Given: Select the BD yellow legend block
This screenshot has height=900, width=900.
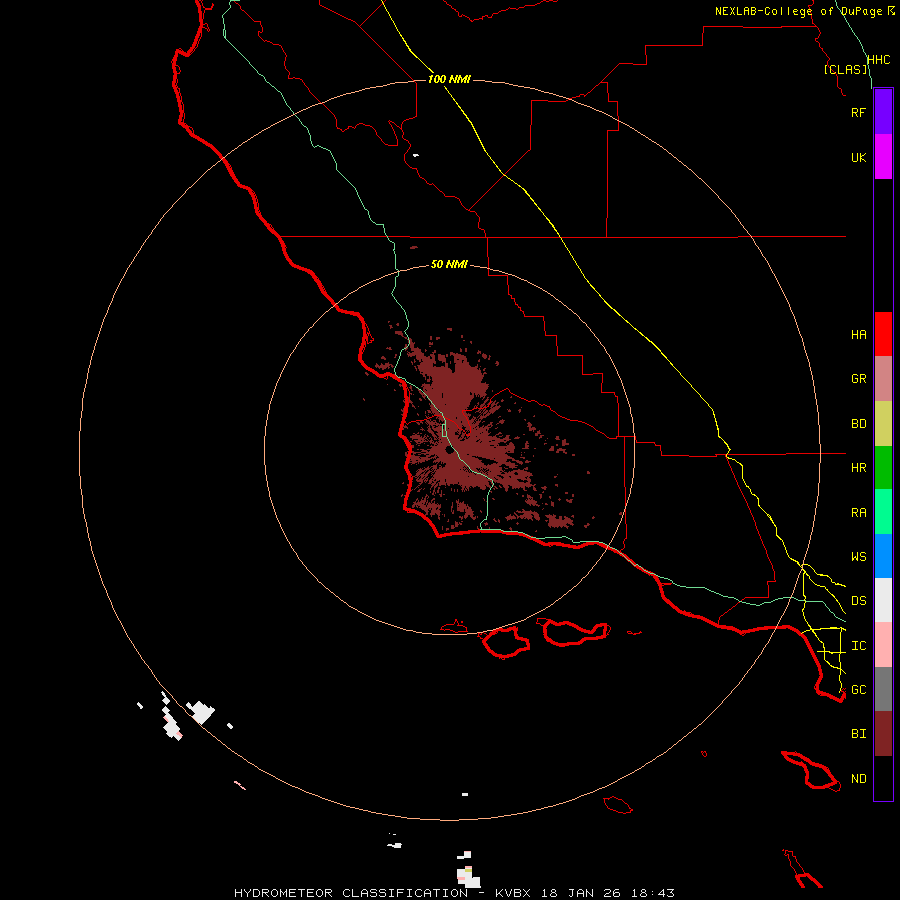Looking at the screenshot, I should pyautogui.click(x=883, y=424).
